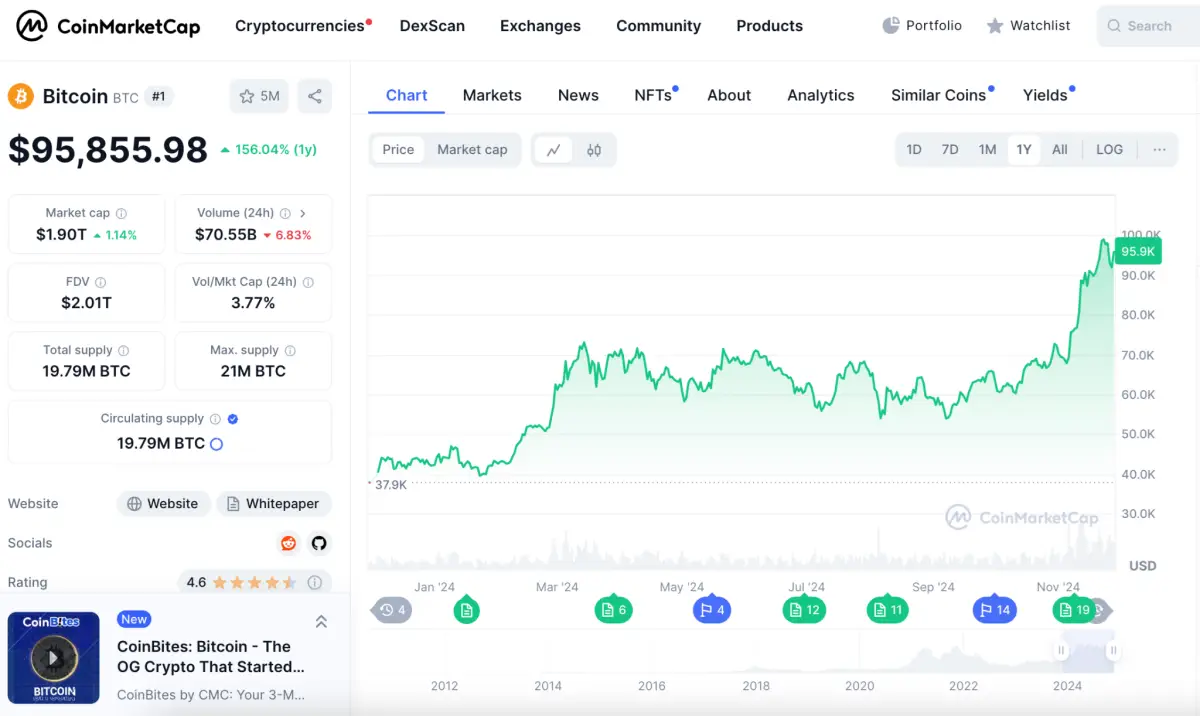Click the Rating info icon
1200x716 pixels.
315,582
